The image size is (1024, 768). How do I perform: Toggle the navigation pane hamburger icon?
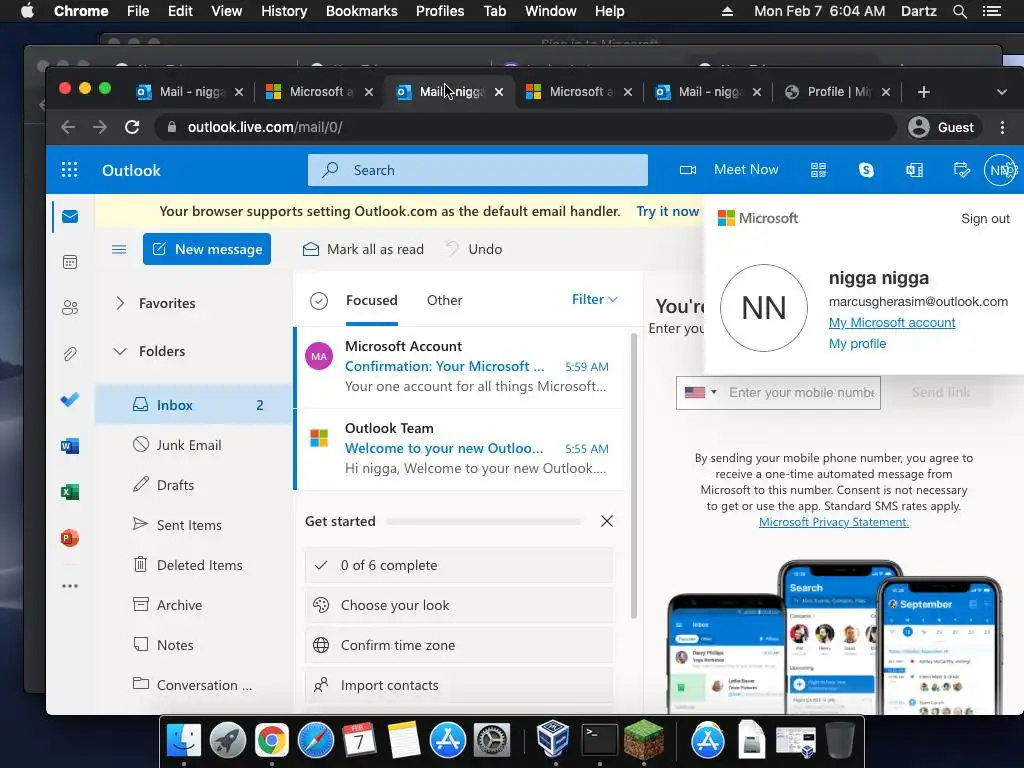[119, 249]
